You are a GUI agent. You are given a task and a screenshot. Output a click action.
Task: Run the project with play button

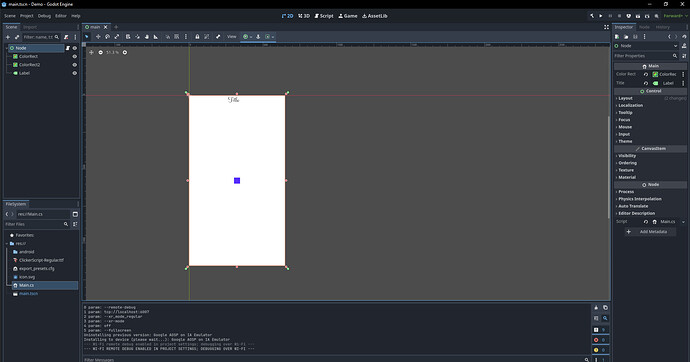pos(601,16)
